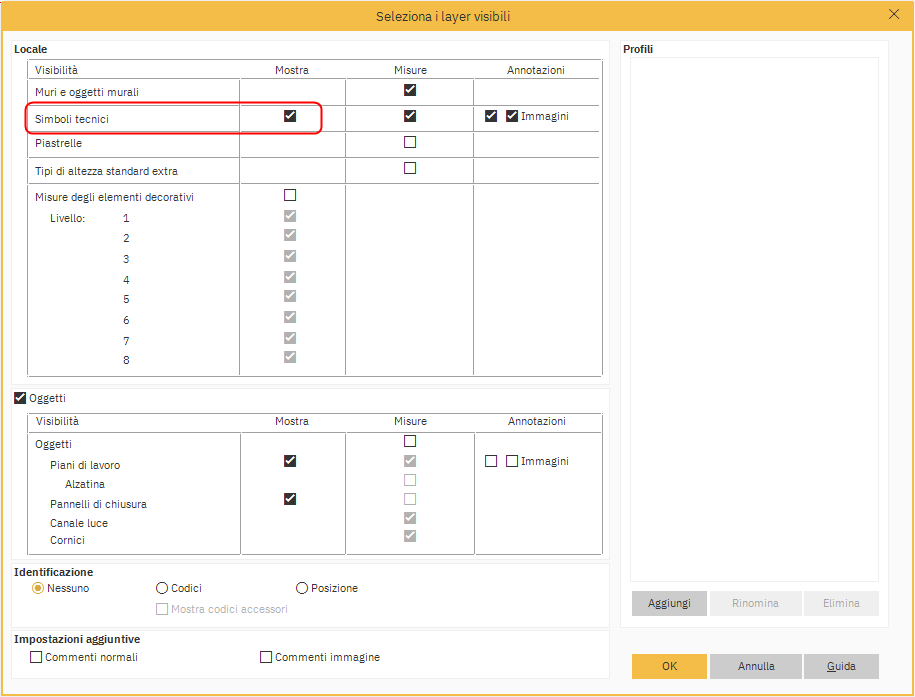The width and height of the screenshot is (915, 697).
Task: Check Misure for Tipi di altezza standard extra
Action: pos(410,168)
